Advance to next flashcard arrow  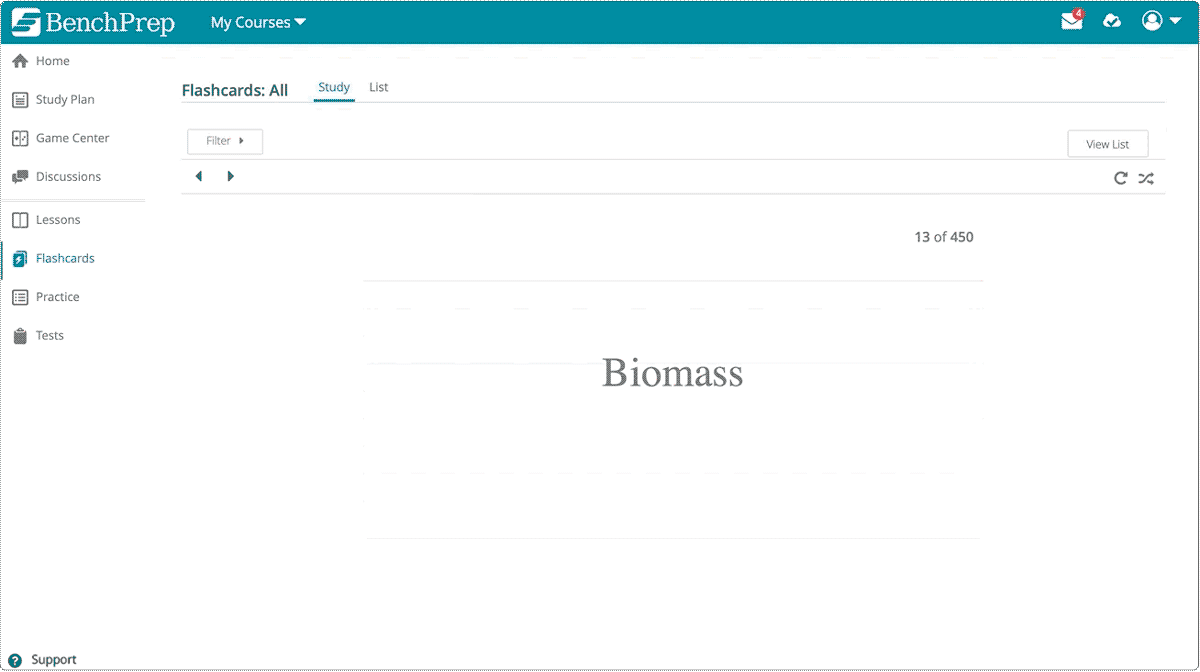(231, 177)
